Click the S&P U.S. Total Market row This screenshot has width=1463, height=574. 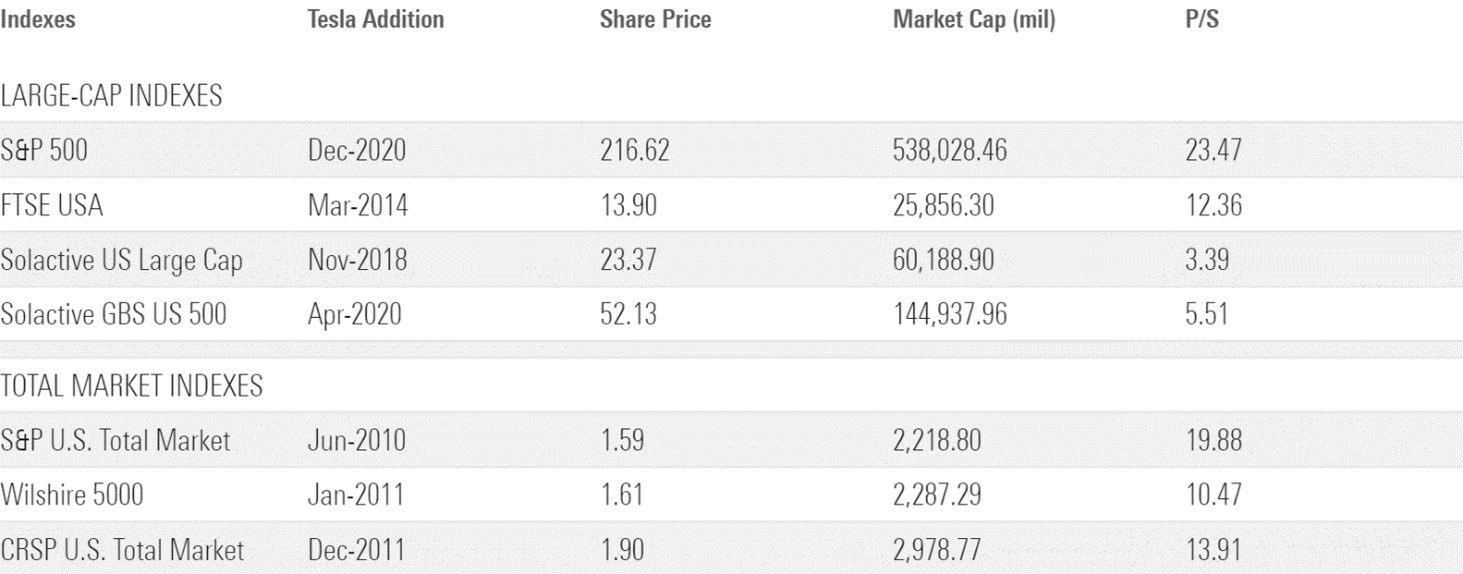point(115,440)
